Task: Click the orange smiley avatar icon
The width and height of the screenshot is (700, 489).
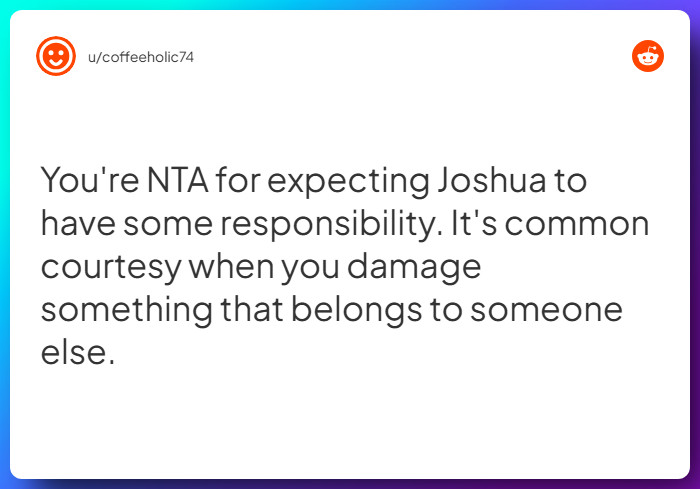Action: pos(56,57)
